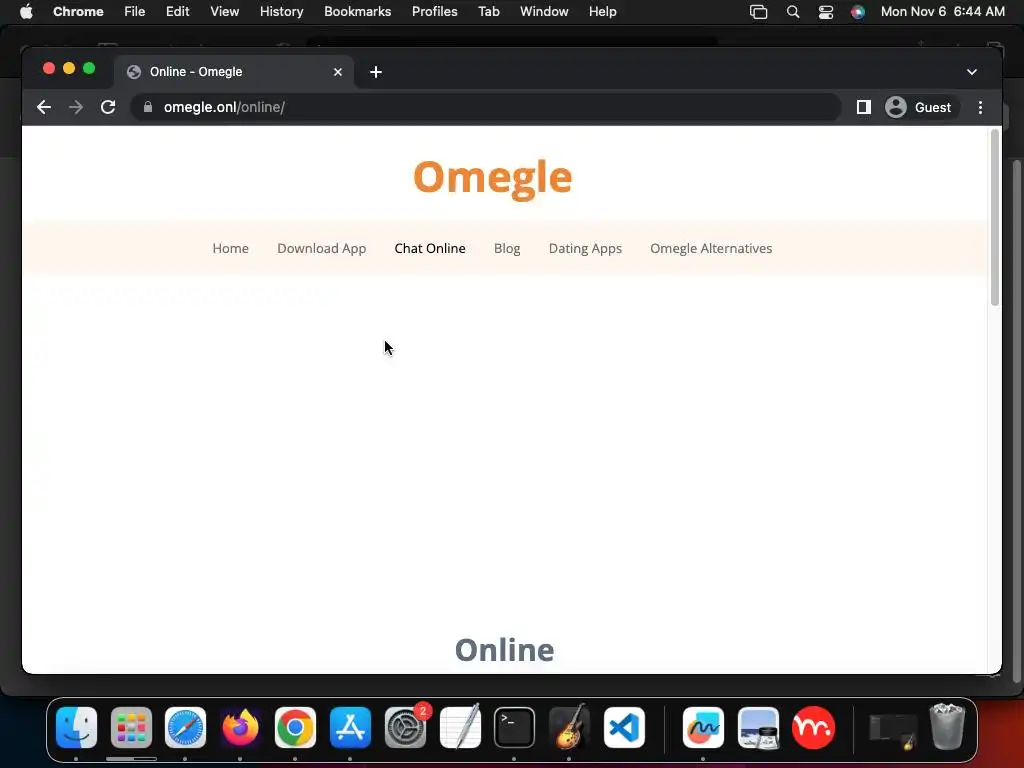Screen dimensions: 1024x768
Task: Open Chrome's three-dot menu
Action: [x=980, y=107]
